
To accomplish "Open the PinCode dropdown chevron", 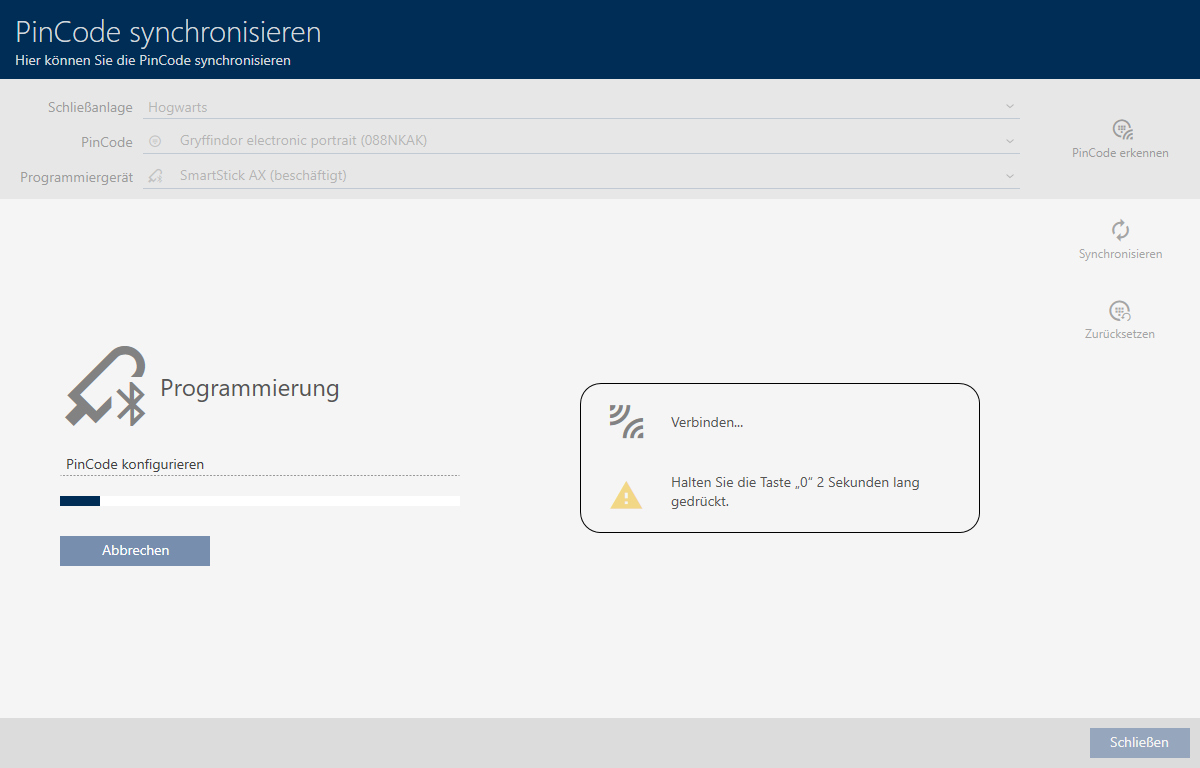I will [x=1009, y=141].
